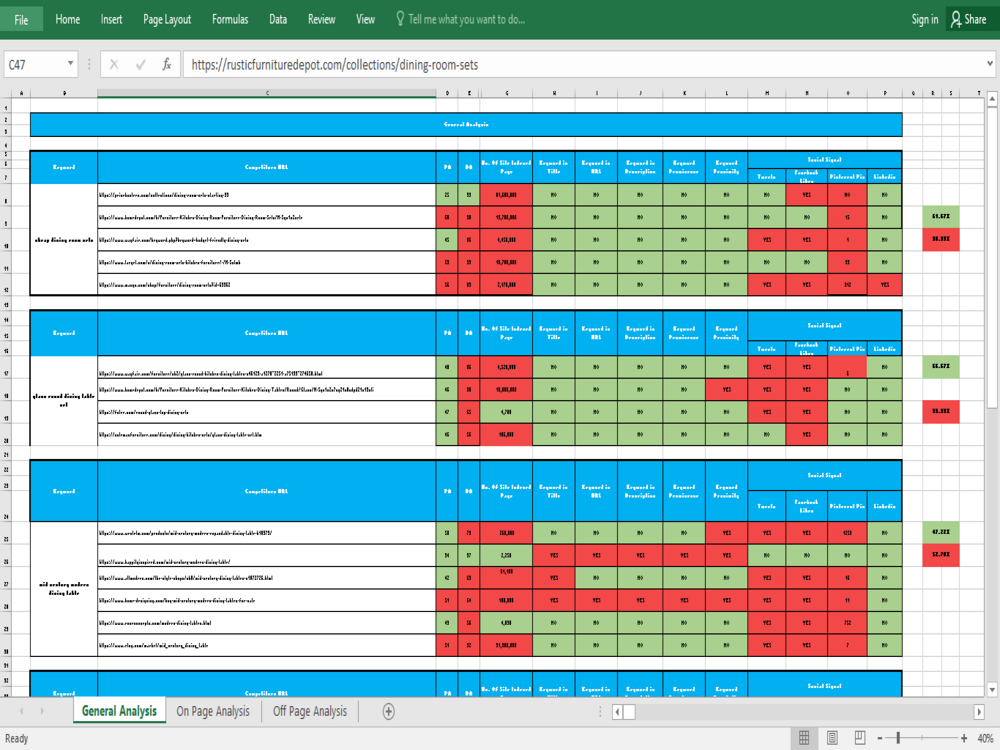Click the Insert Function fx icon
Viewport: 1000px width, 750px height.
click(166, 64)
